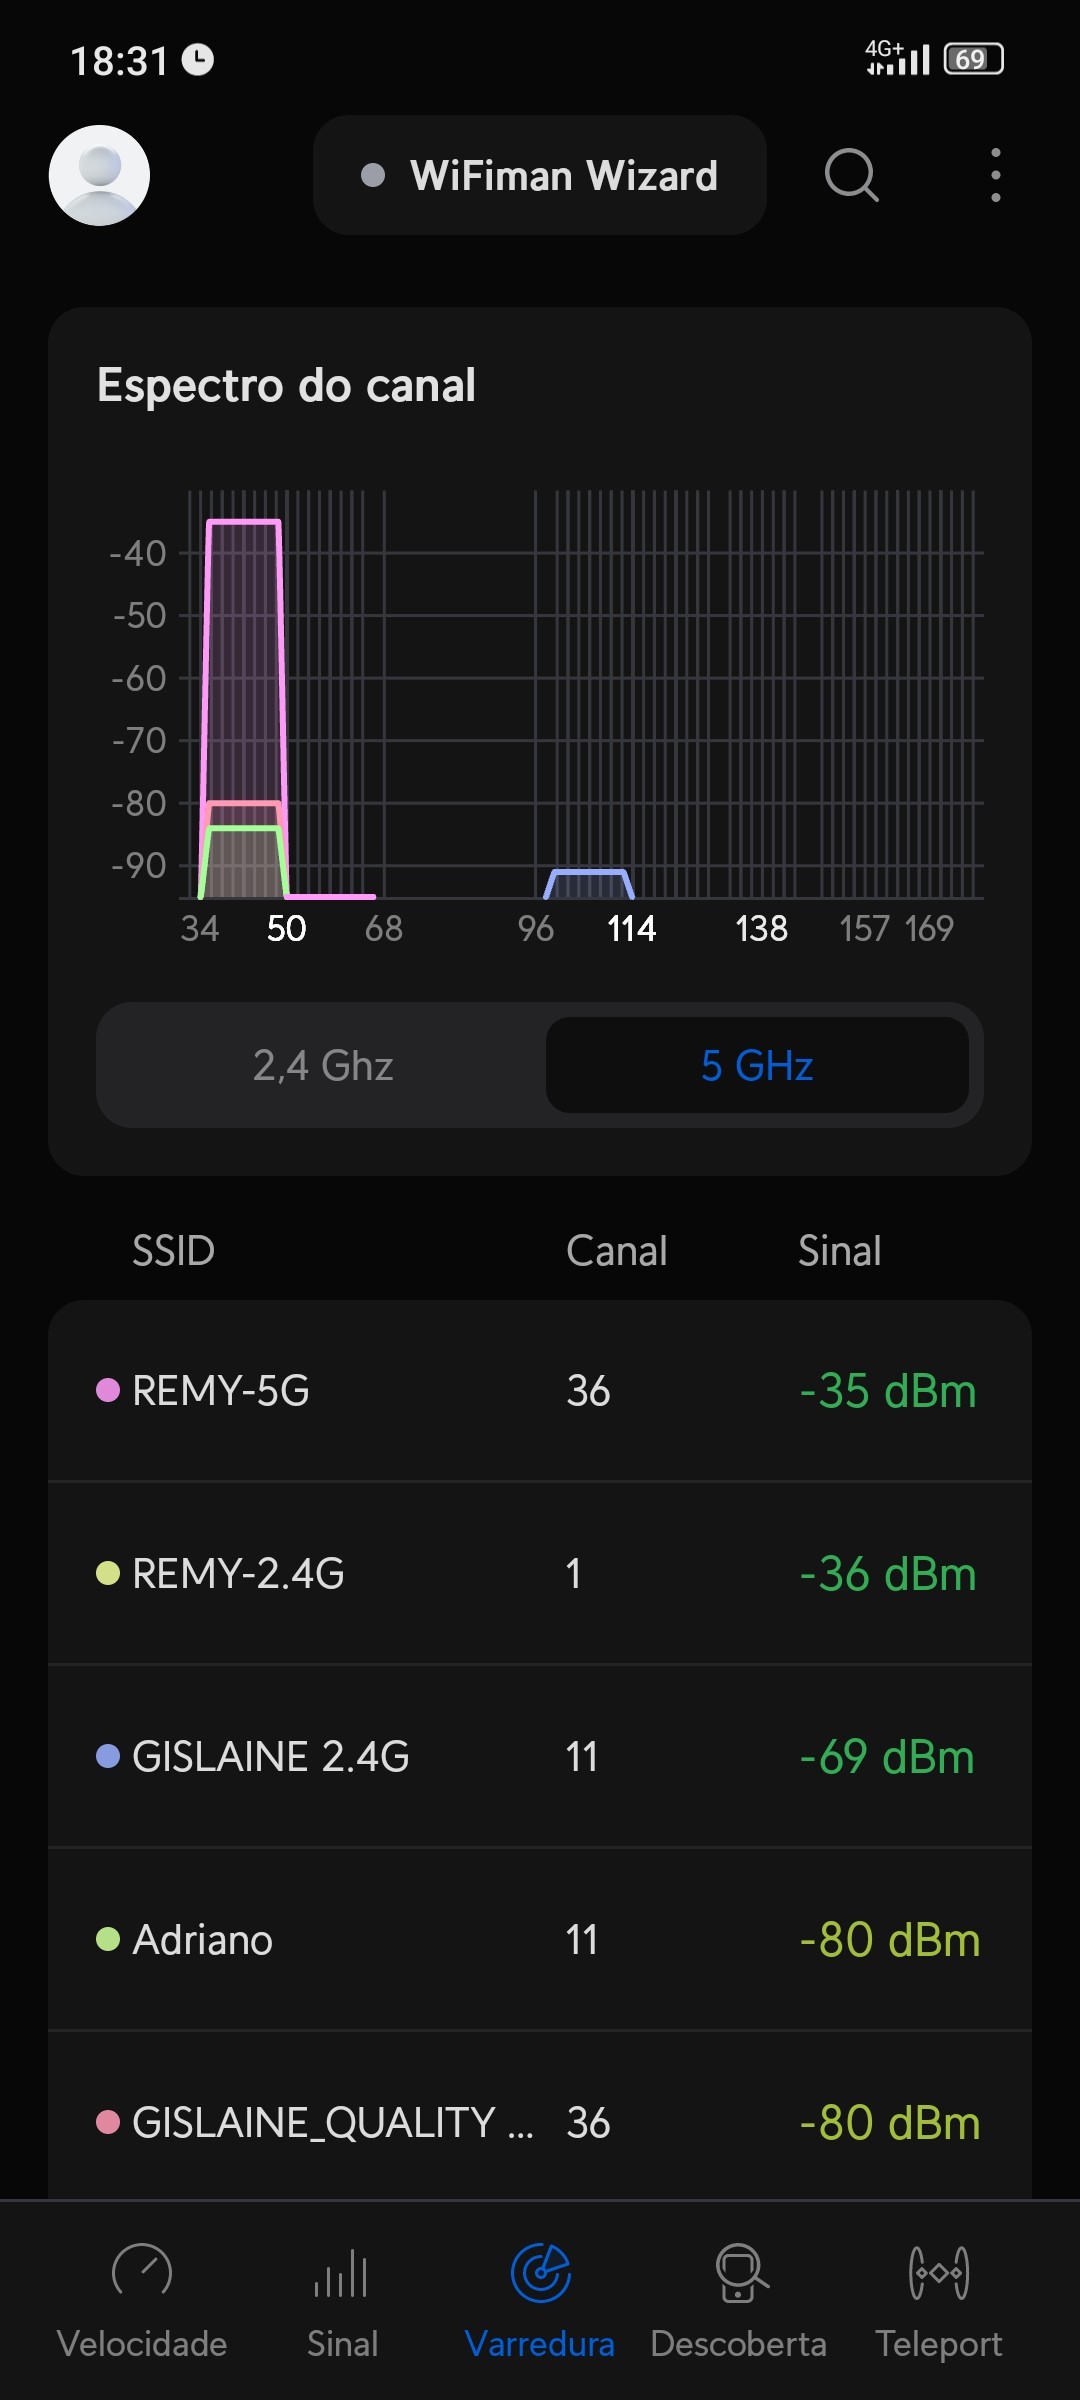Viewport: 1080px width, 2400px height.
Task: Click the green dot beside Adriano
Action: (108, 1940)
